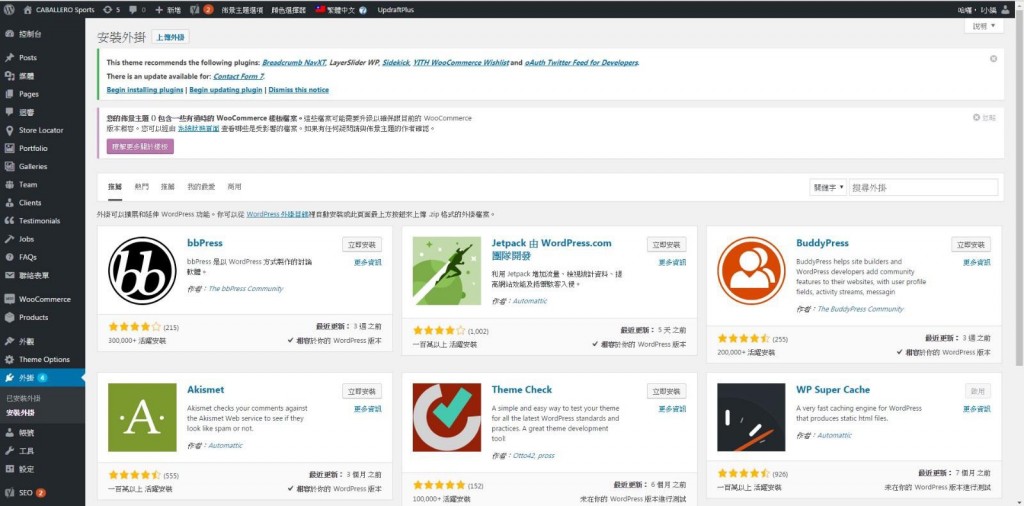Click the BuddyPress plugin logo
Image resolution: width=1024 pixels, height=506 pixels.
coord(751,270)
